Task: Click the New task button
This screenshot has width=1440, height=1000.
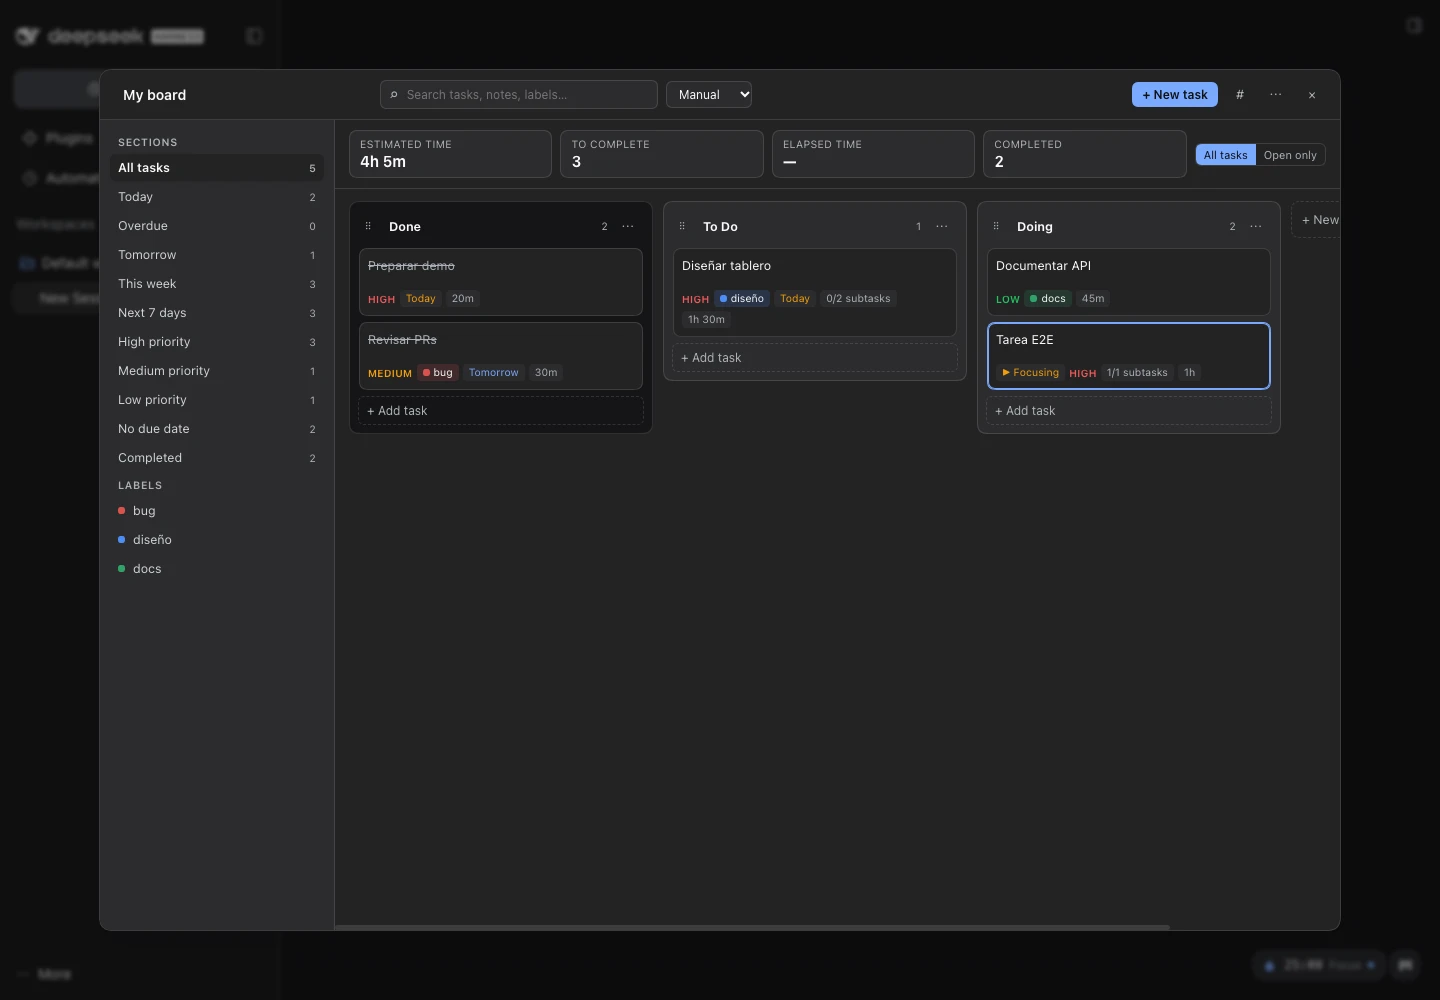Action: click(x=1175, y=95)
